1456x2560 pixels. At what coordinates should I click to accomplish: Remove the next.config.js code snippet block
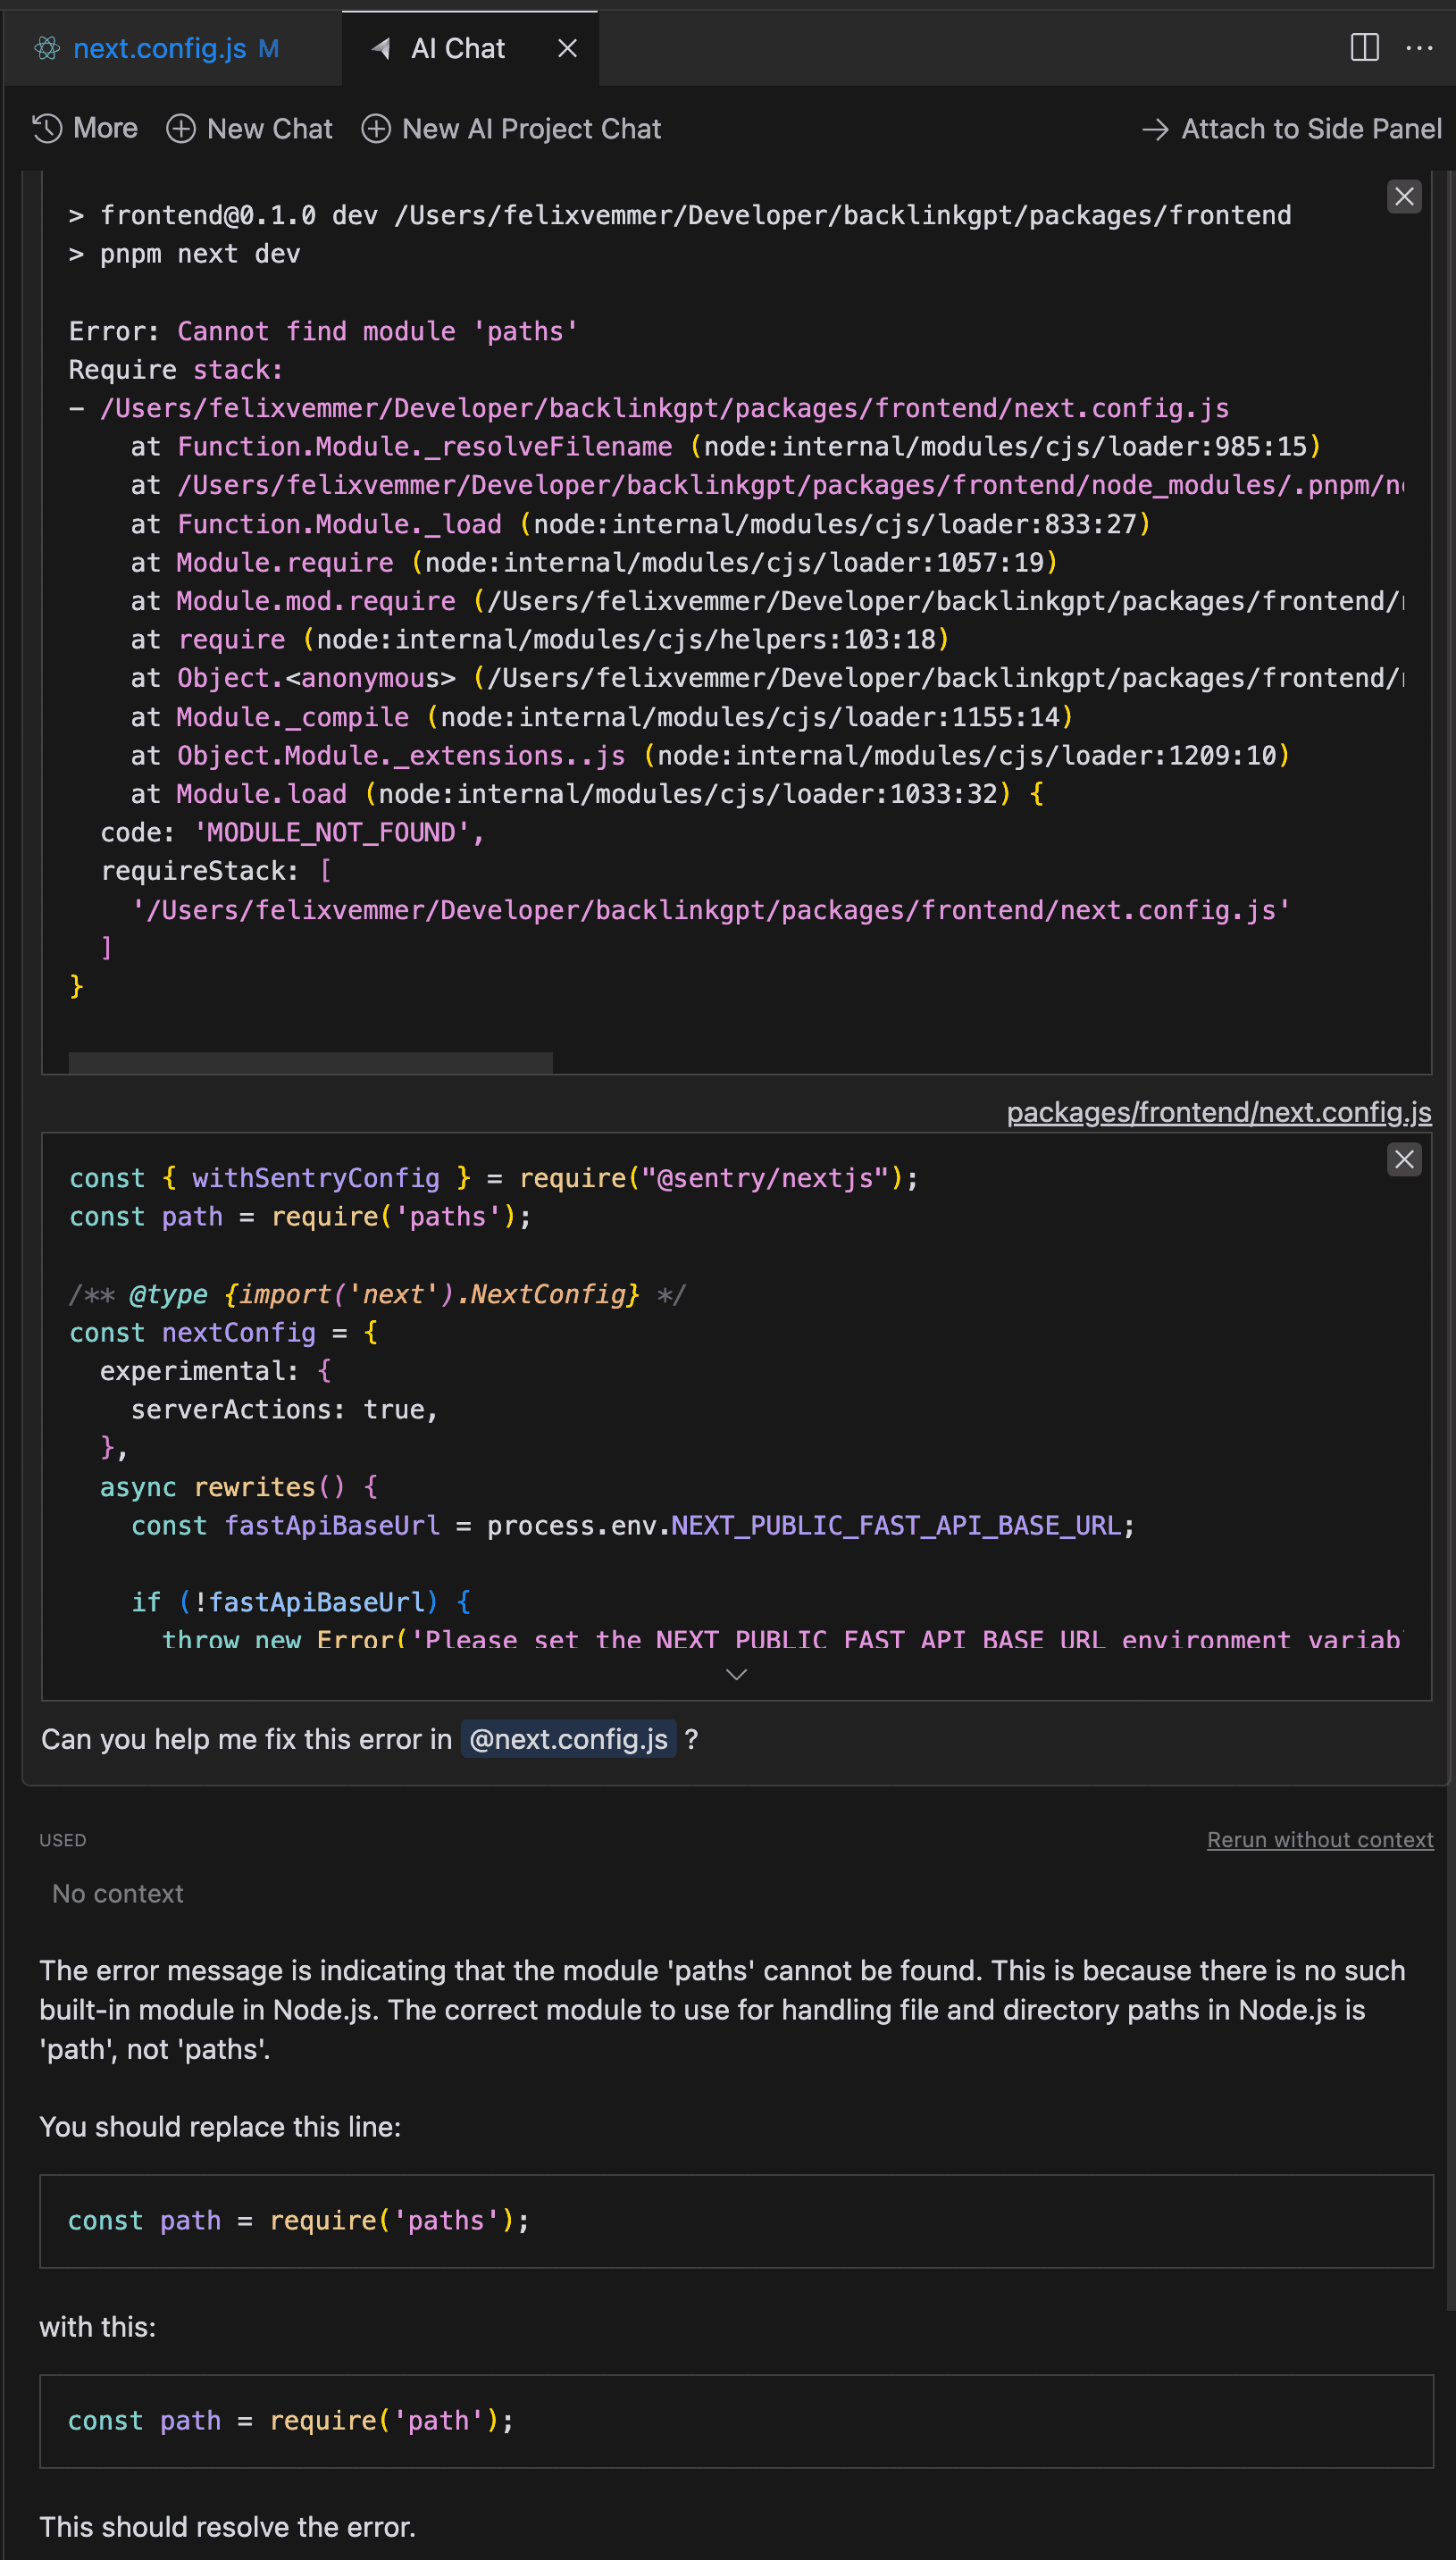pyautogui.click(x=1404, y=1159)
